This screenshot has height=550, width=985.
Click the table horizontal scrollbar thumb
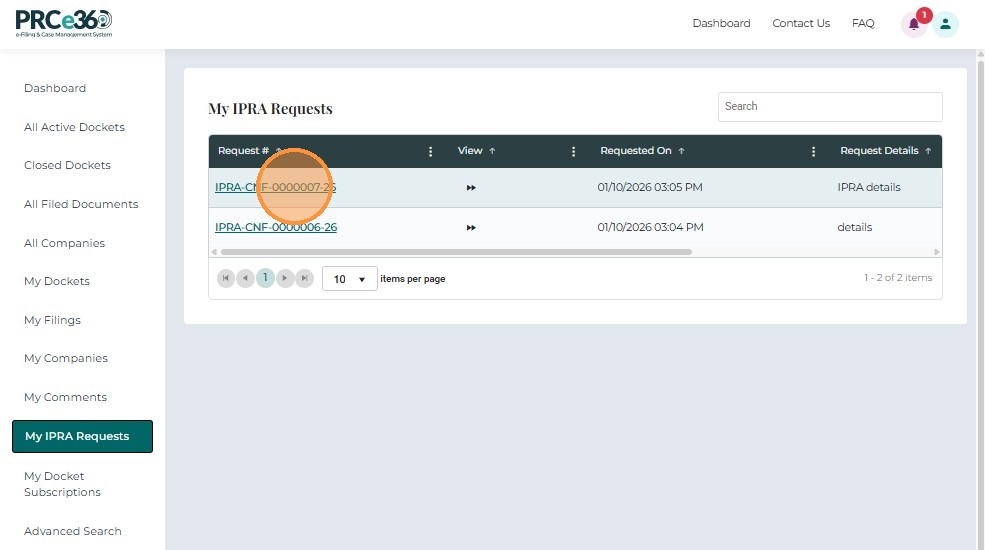coord(456,252)
